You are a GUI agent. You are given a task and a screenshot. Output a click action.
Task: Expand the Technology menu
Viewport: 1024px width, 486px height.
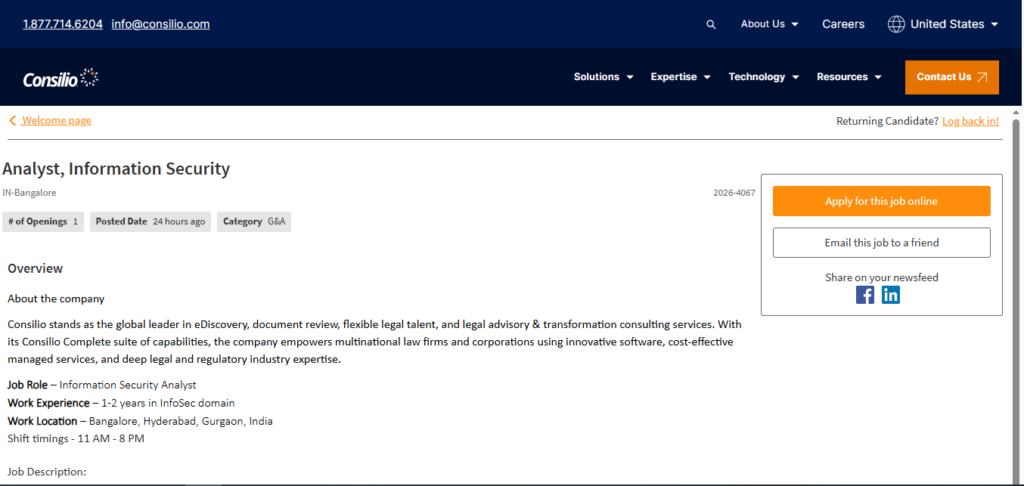(764, 77)
